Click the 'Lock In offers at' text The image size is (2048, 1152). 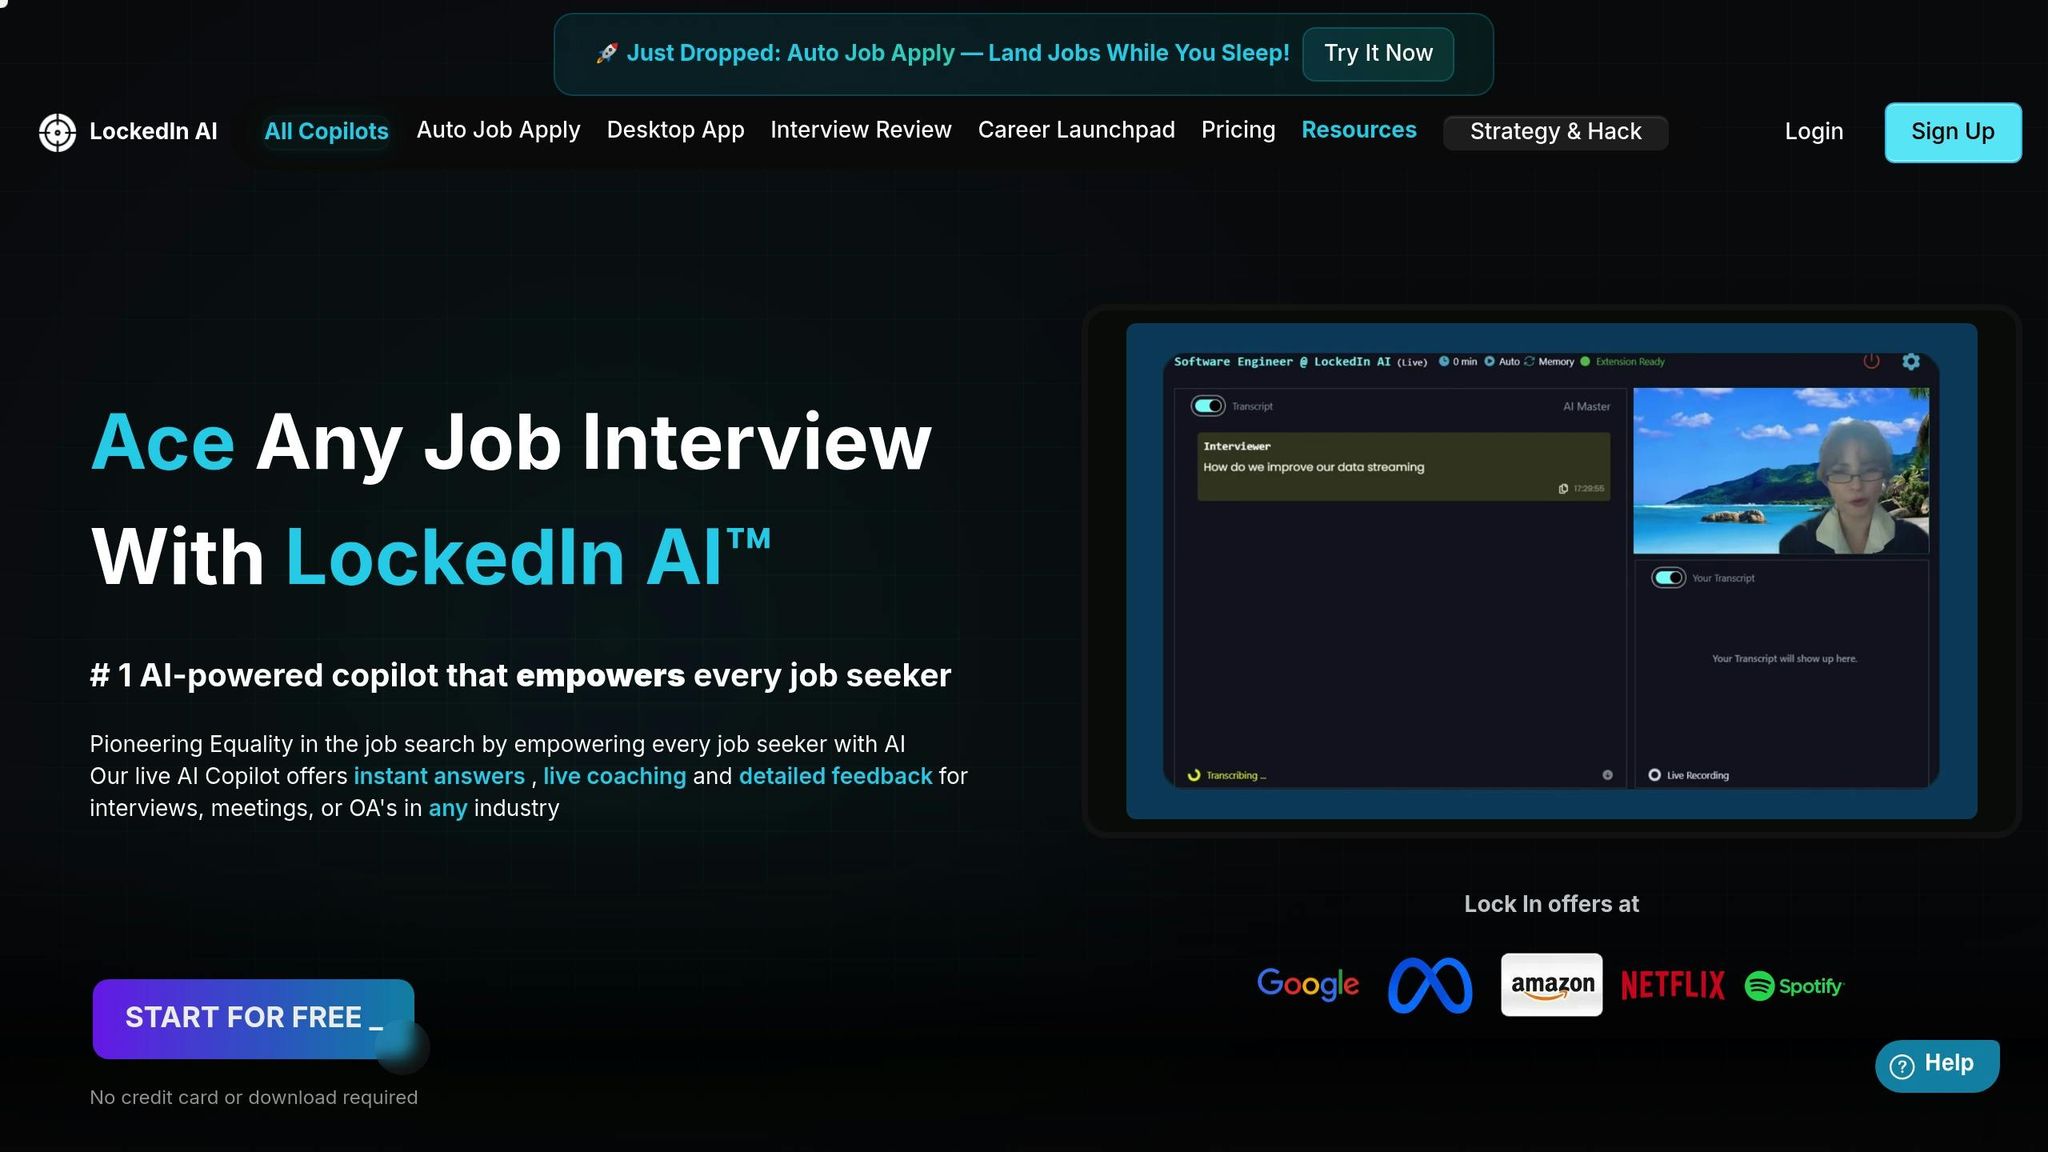click(1551, 904)
